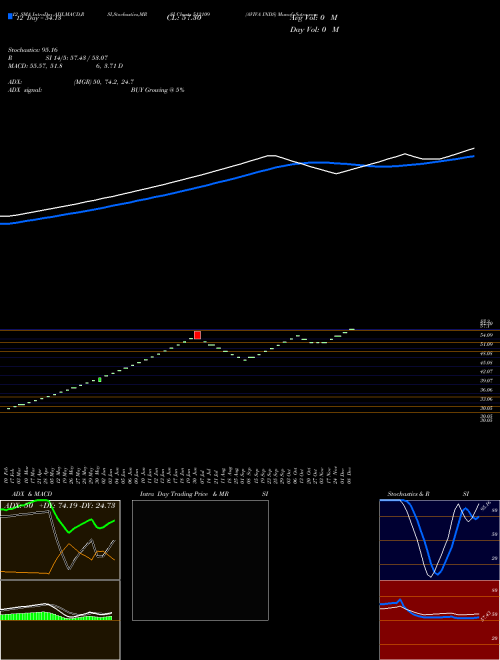Click the '39.07' price axis label

click(x=486, y=381)
